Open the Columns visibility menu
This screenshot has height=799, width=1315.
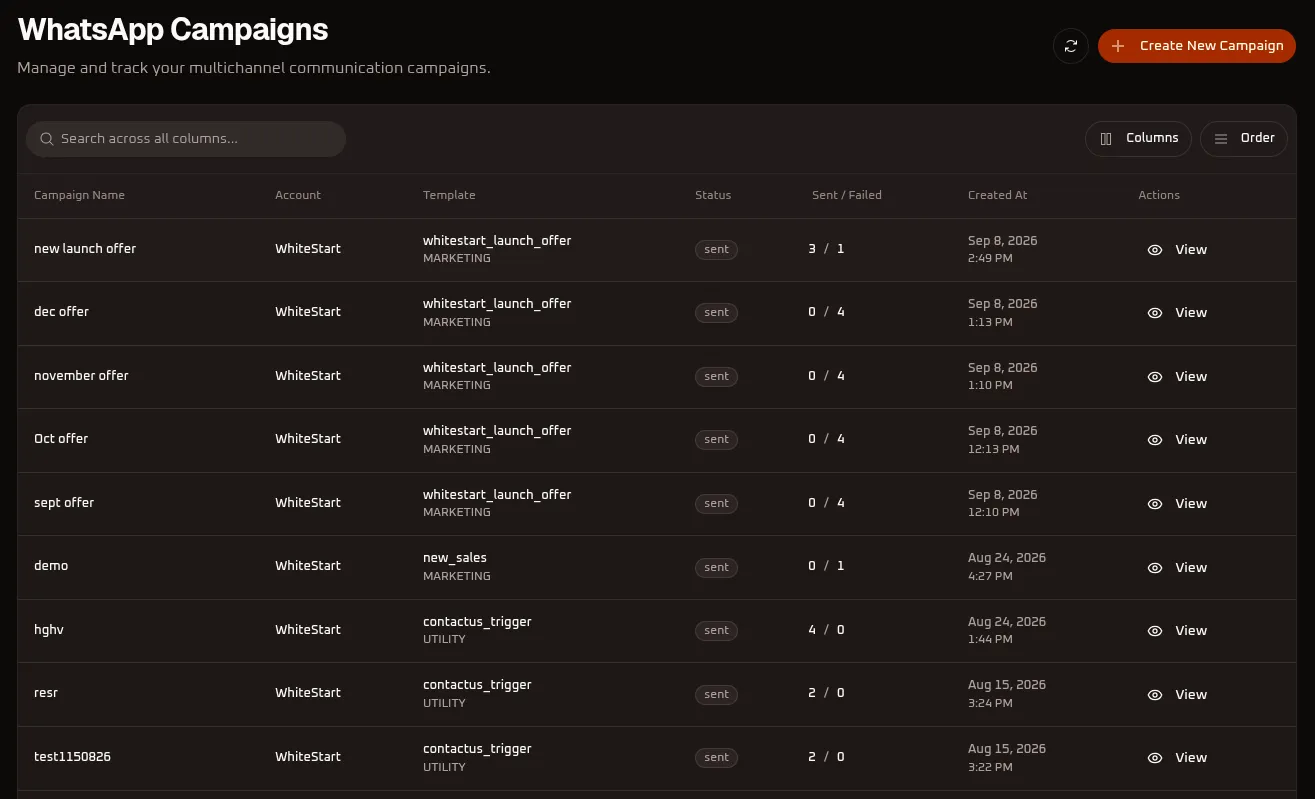point(1138,139)
